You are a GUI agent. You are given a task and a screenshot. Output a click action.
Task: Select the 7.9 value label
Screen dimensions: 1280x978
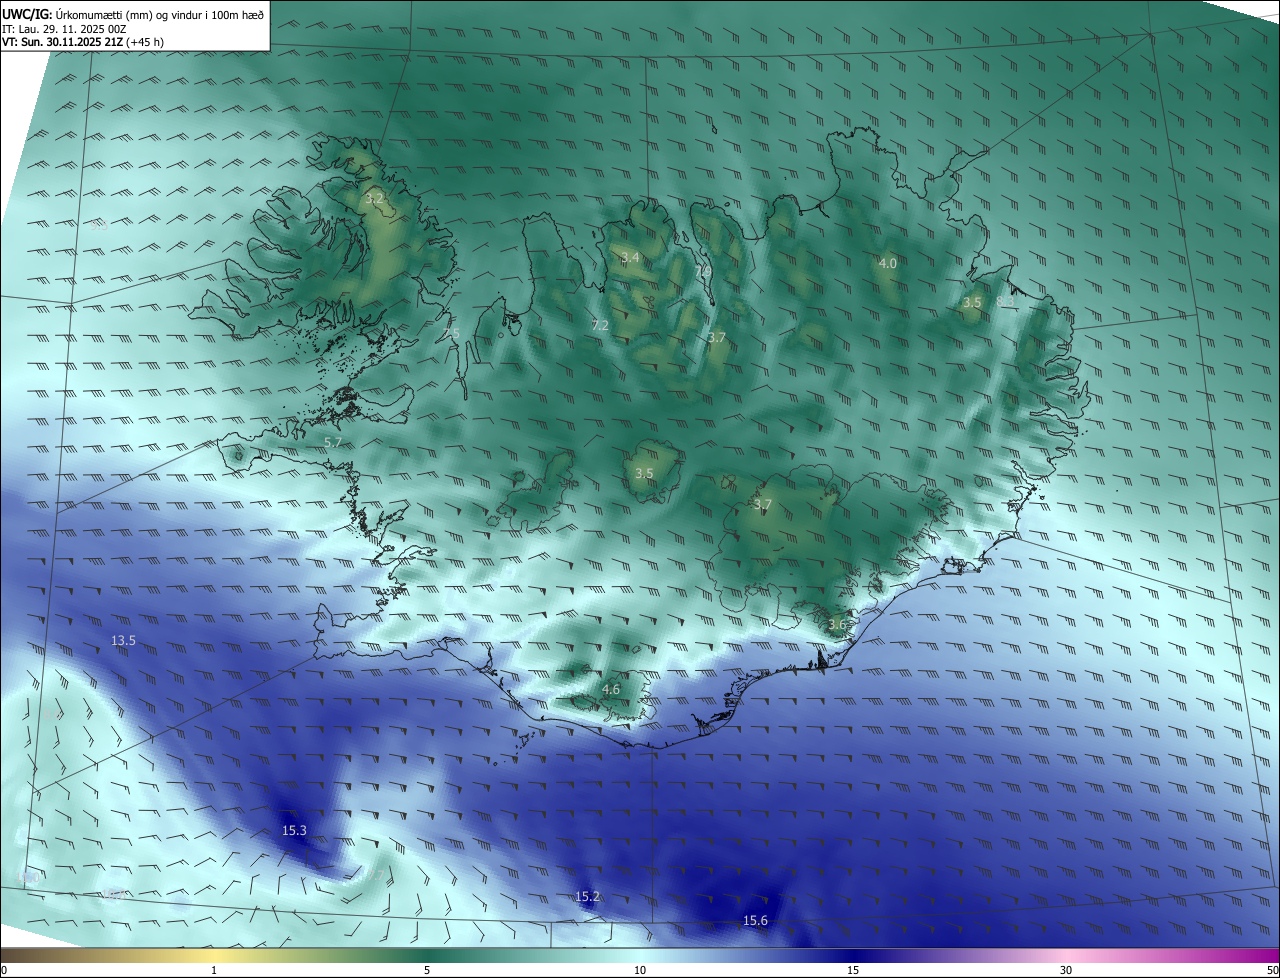pyautogui.click(x=703, y=270)
